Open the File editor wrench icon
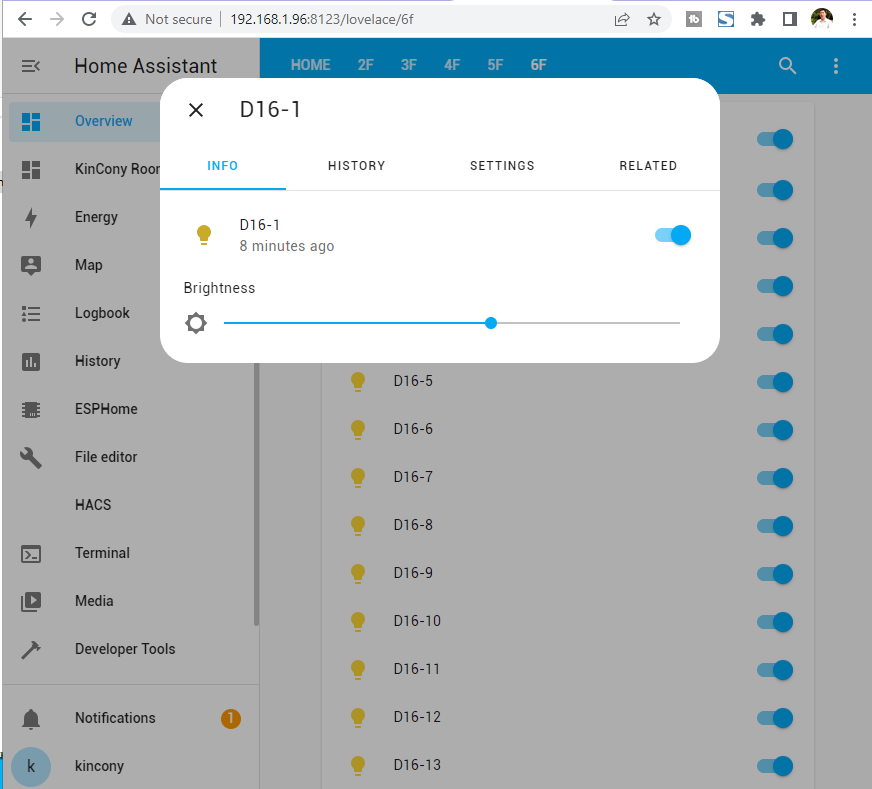Viewport: 872px width, 789px height. coord(31,457)
